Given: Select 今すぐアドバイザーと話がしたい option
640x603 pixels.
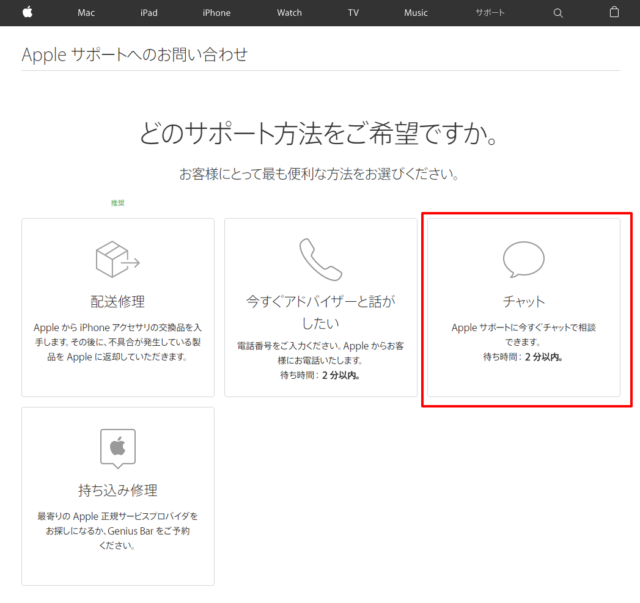Looking at the screenshot, I should point(320,312).
